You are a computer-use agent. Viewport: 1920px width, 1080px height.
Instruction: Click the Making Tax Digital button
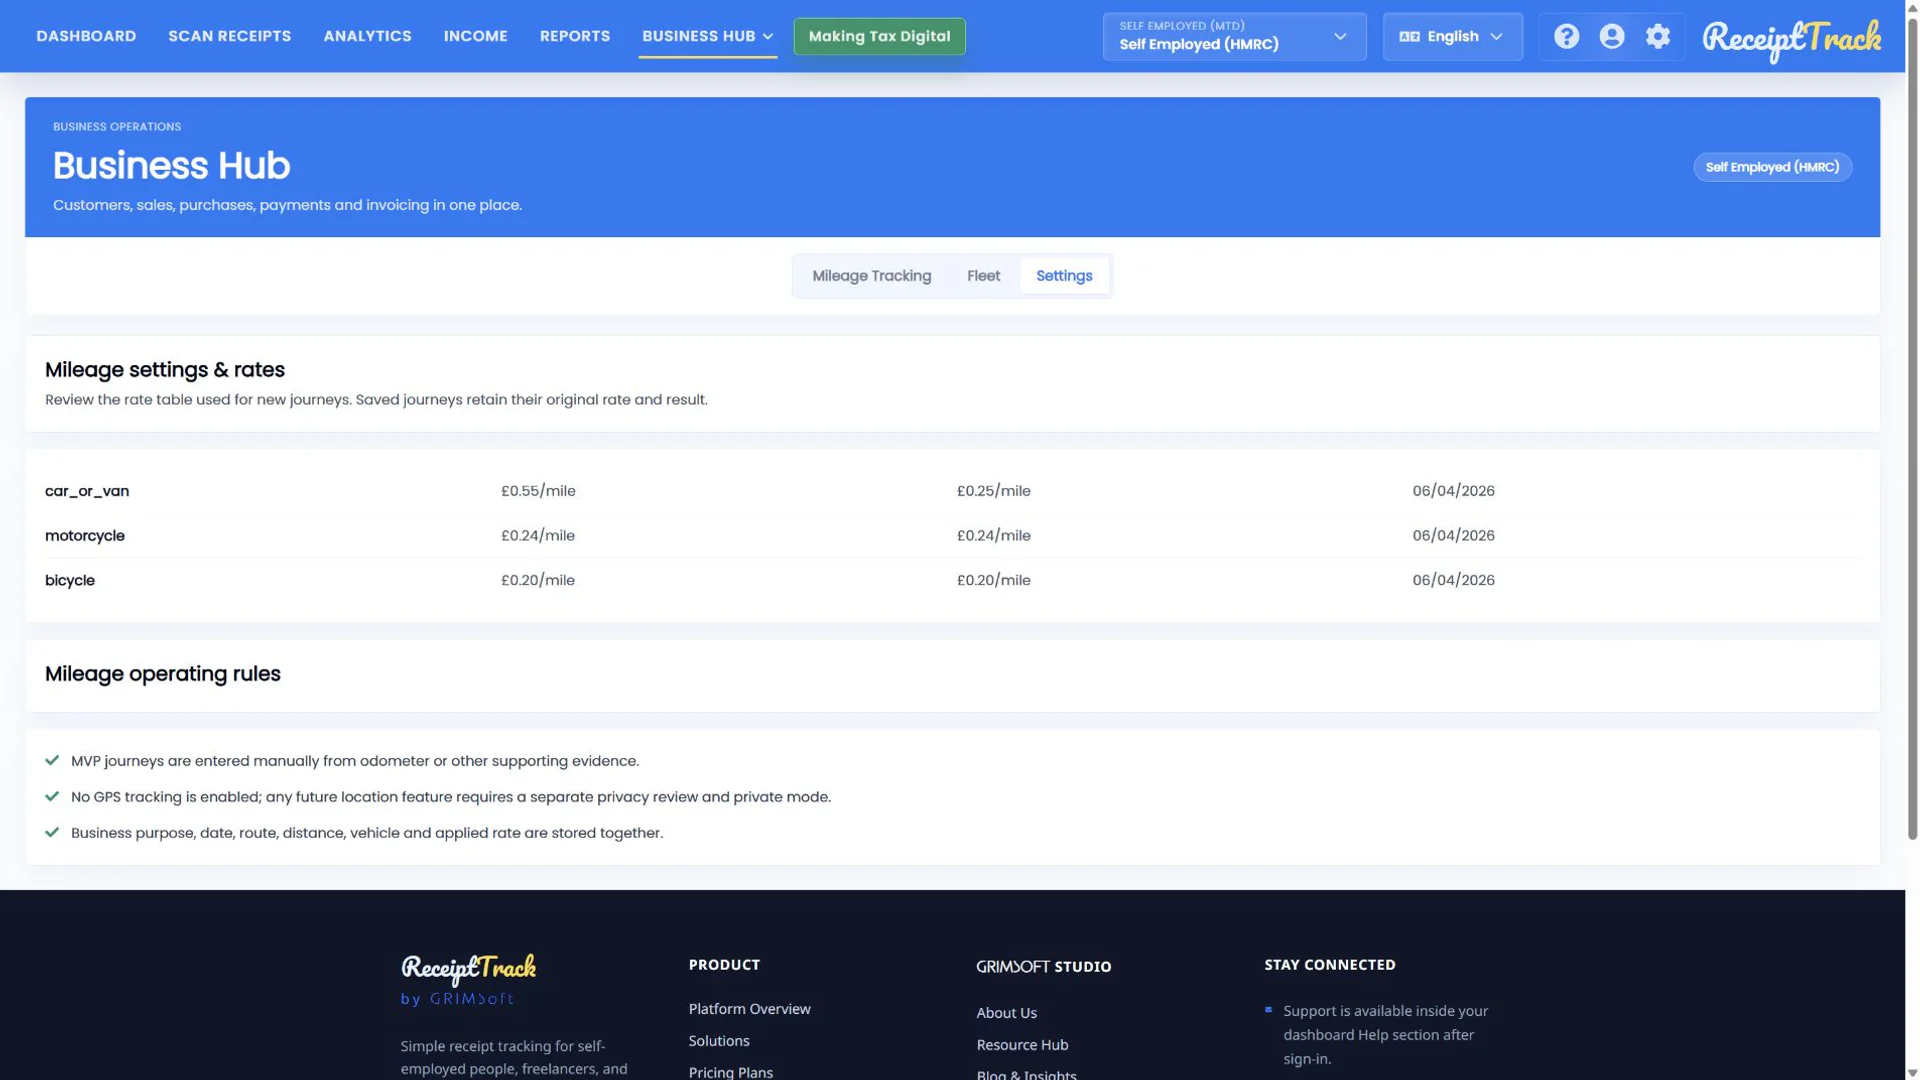(879, 36)
